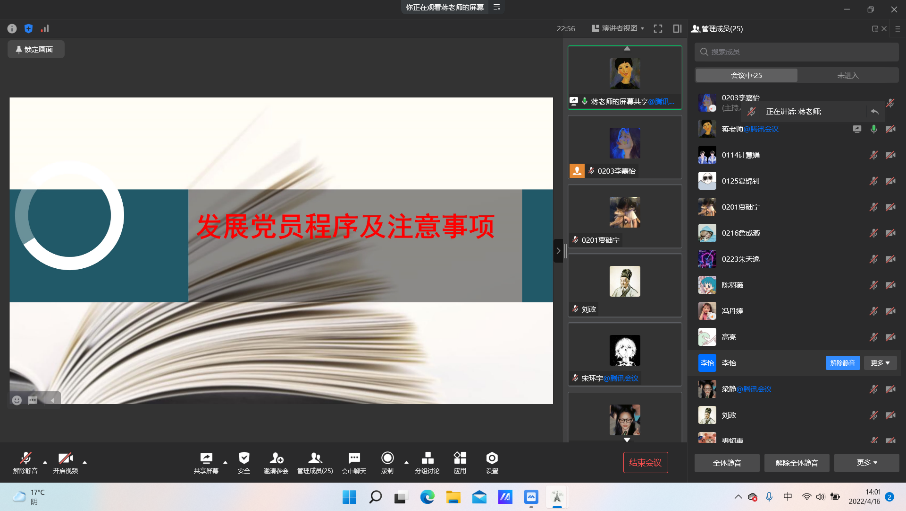Open the chat (聊天) icon in toolbar
This screenshot has width=906, height=511.
[354, 458]
